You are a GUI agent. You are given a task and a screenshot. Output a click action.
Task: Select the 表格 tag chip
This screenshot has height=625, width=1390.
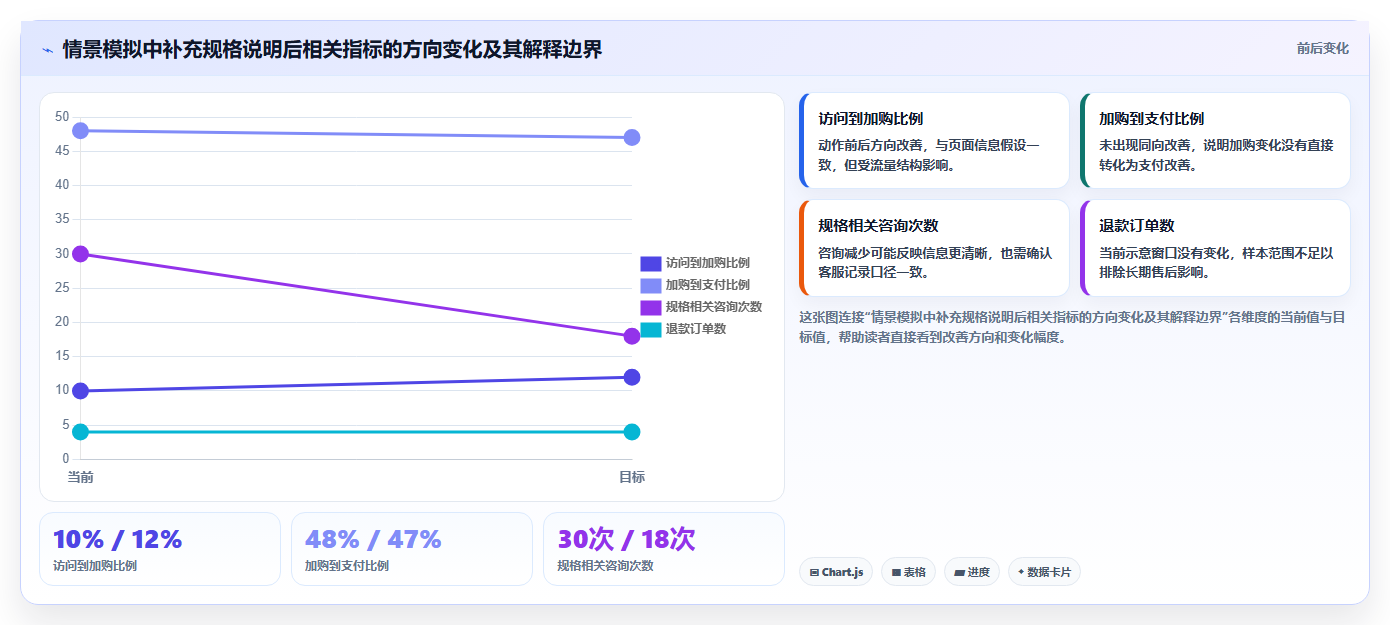click(908, 572)
